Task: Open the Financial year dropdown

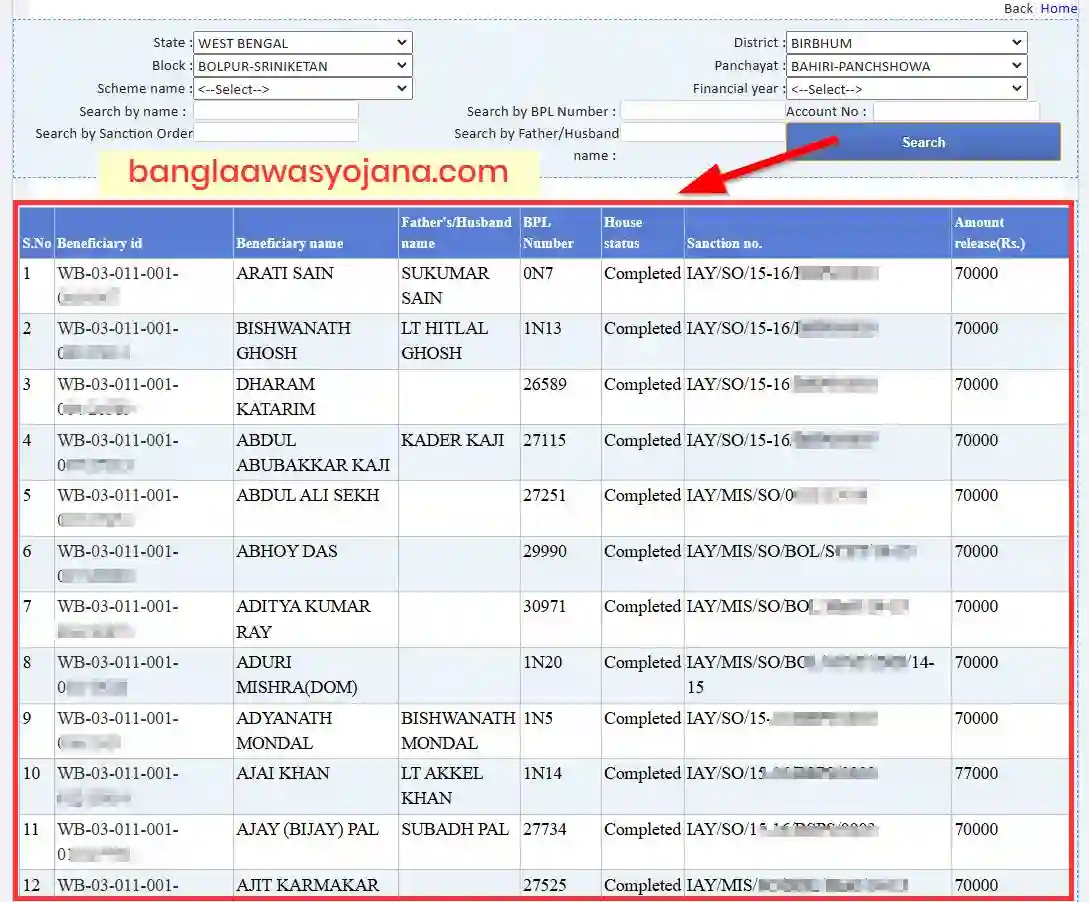Action: pyautogui.click(x=906, y=89)
